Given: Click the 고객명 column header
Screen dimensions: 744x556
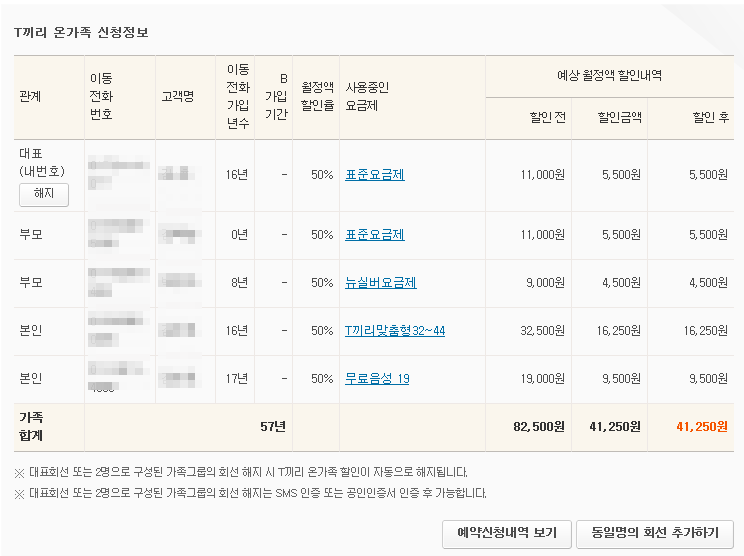Looking at the screenshot, I should pyautogui.click(x=176, y=97).
